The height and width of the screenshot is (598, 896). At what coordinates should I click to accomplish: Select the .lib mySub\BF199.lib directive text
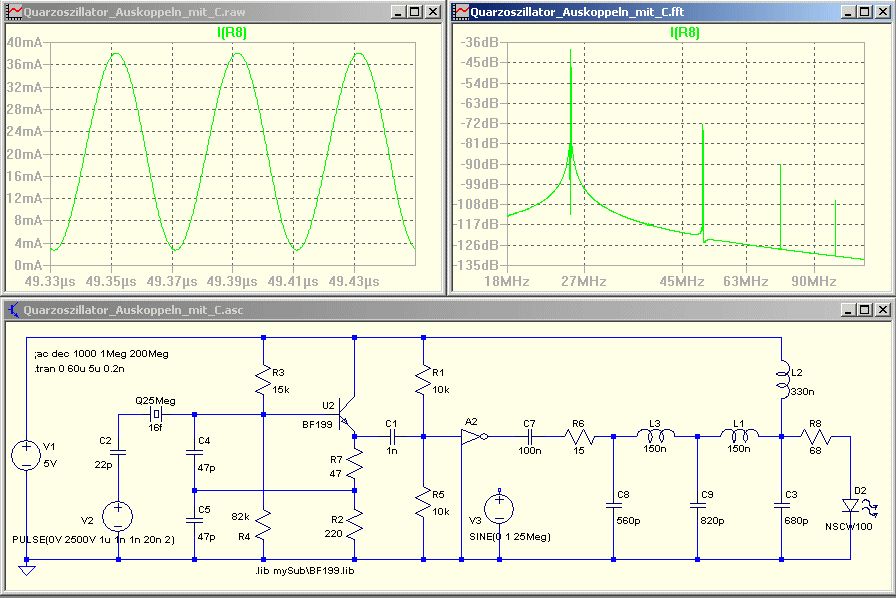(305, 571)
